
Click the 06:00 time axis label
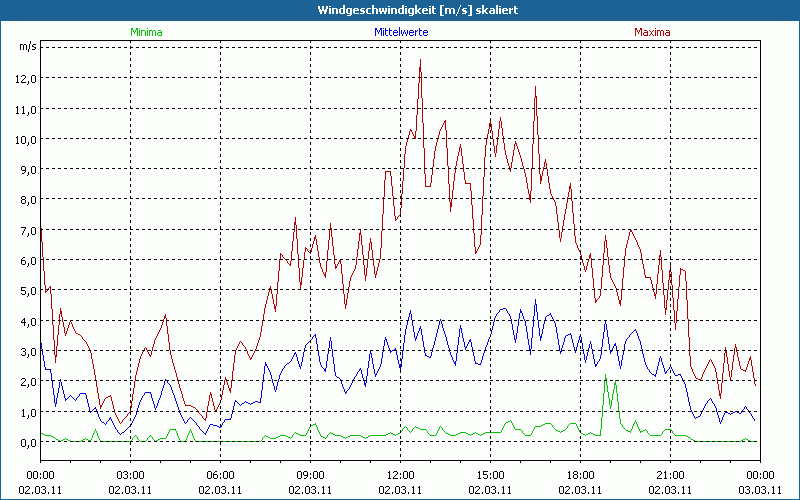(x=220, y=476)
